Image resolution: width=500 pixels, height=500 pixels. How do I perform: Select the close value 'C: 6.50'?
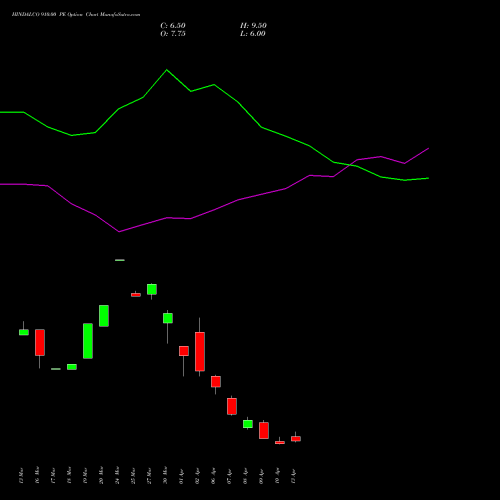(173, 26)
